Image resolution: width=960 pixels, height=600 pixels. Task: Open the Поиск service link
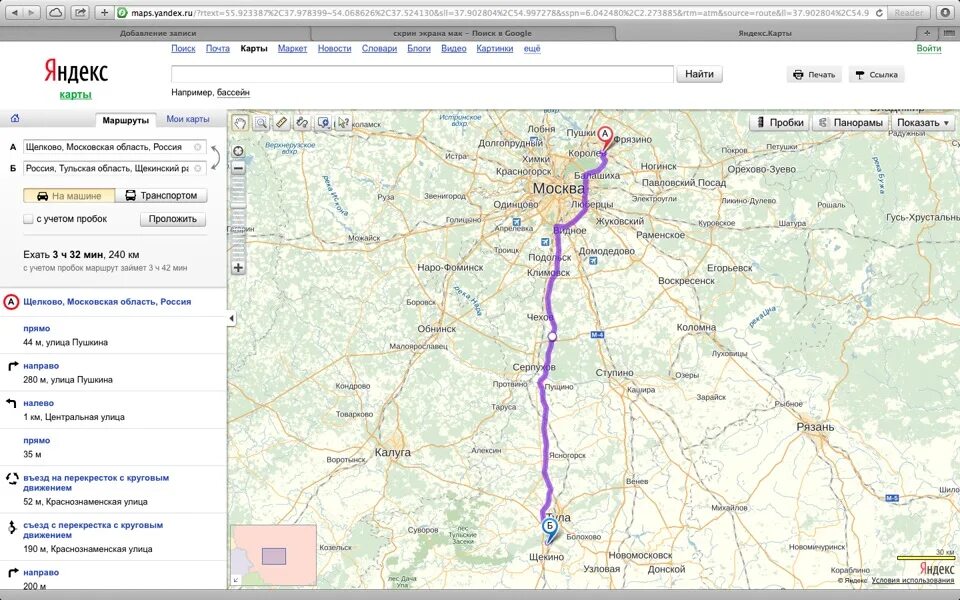click(x=183, y=48)
